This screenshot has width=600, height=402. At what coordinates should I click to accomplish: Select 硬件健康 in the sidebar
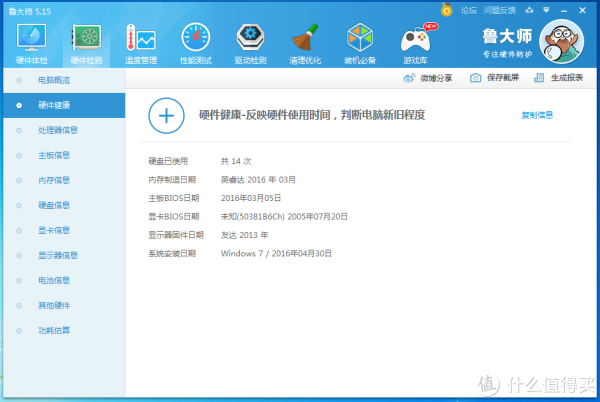[x=64, y=105]
